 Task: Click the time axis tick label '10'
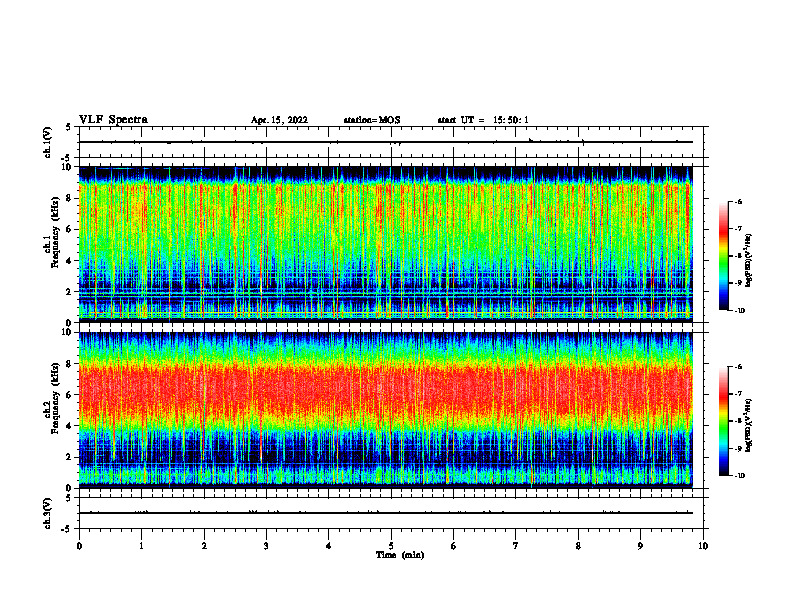pos(703,546)
